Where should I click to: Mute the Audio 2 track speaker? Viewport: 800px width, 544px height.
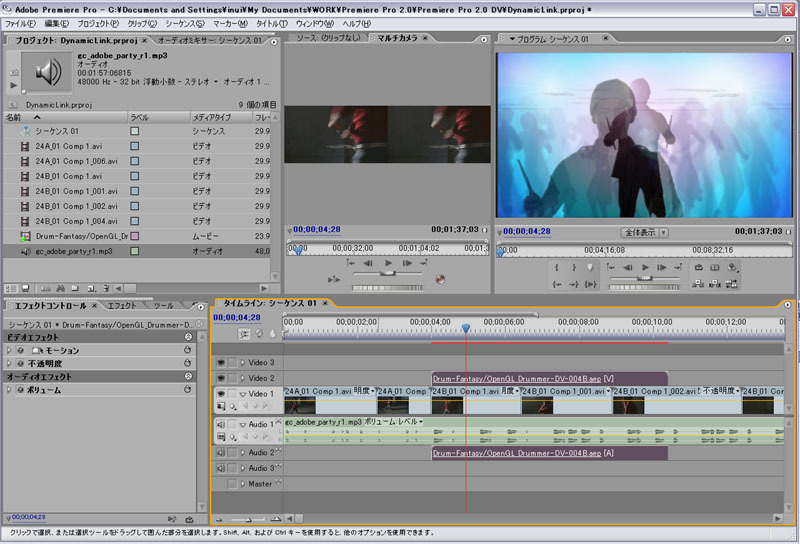(x=221, y=452)
